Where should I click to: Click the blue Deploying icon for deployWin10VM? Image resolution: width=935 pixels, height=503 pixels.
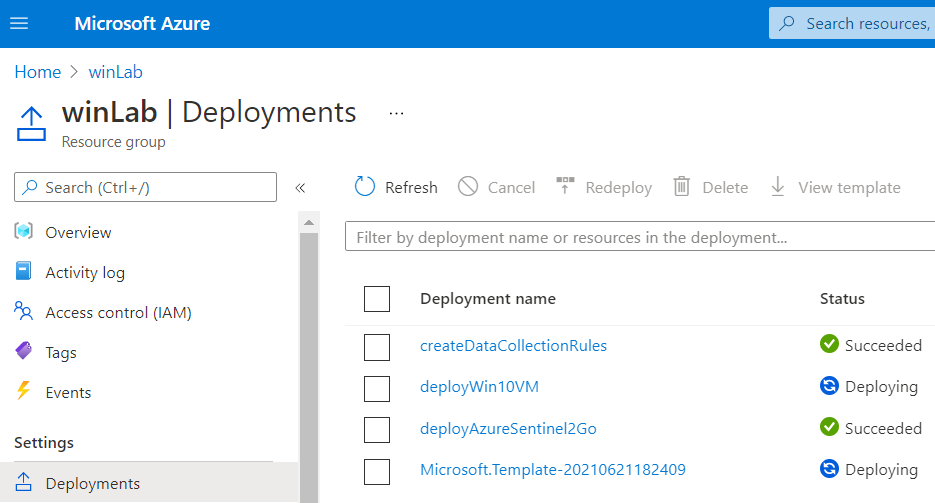pyautogui.click(x=829, y=386)
